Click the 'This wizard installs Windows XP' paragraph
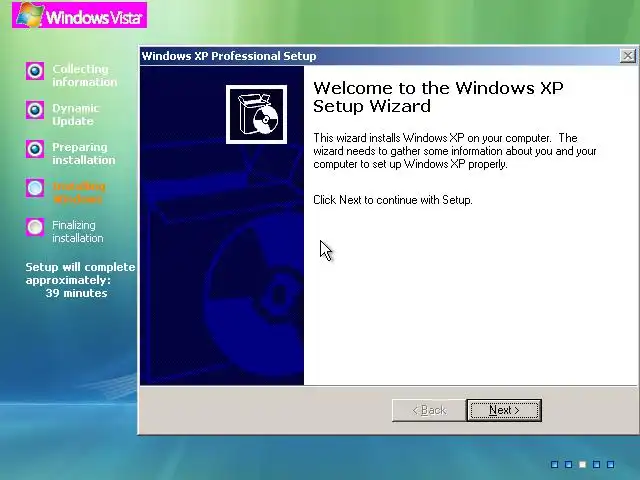The width and height of the screenshot is (640, 480). 455,151
